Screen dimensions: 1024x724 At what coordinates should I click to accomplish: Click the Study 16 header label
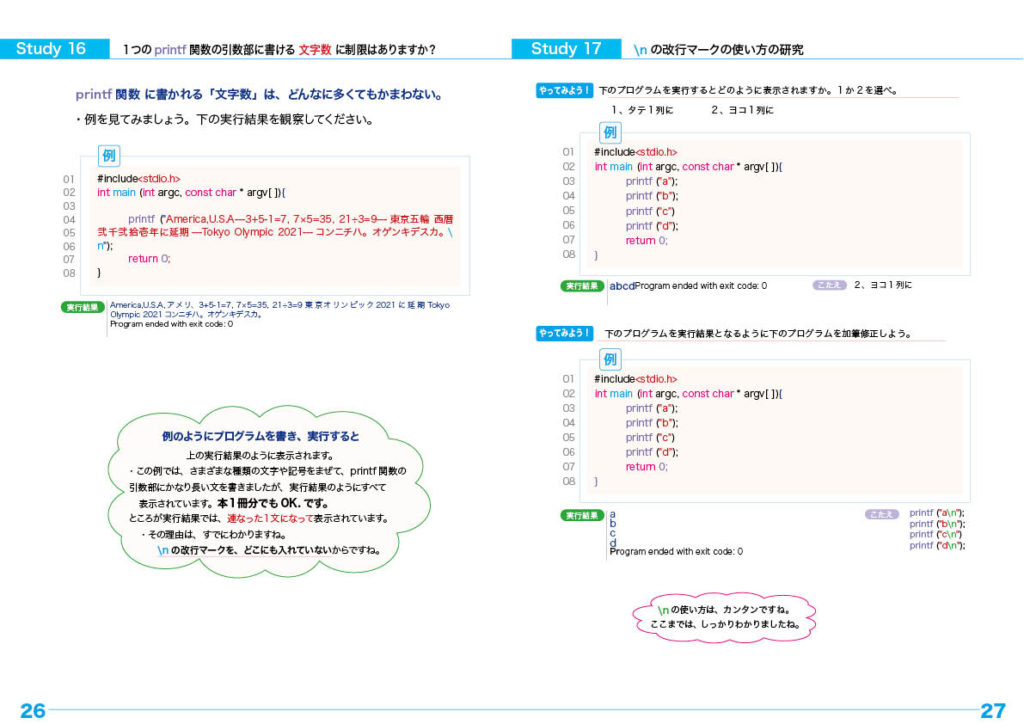[x=50, y=49]
